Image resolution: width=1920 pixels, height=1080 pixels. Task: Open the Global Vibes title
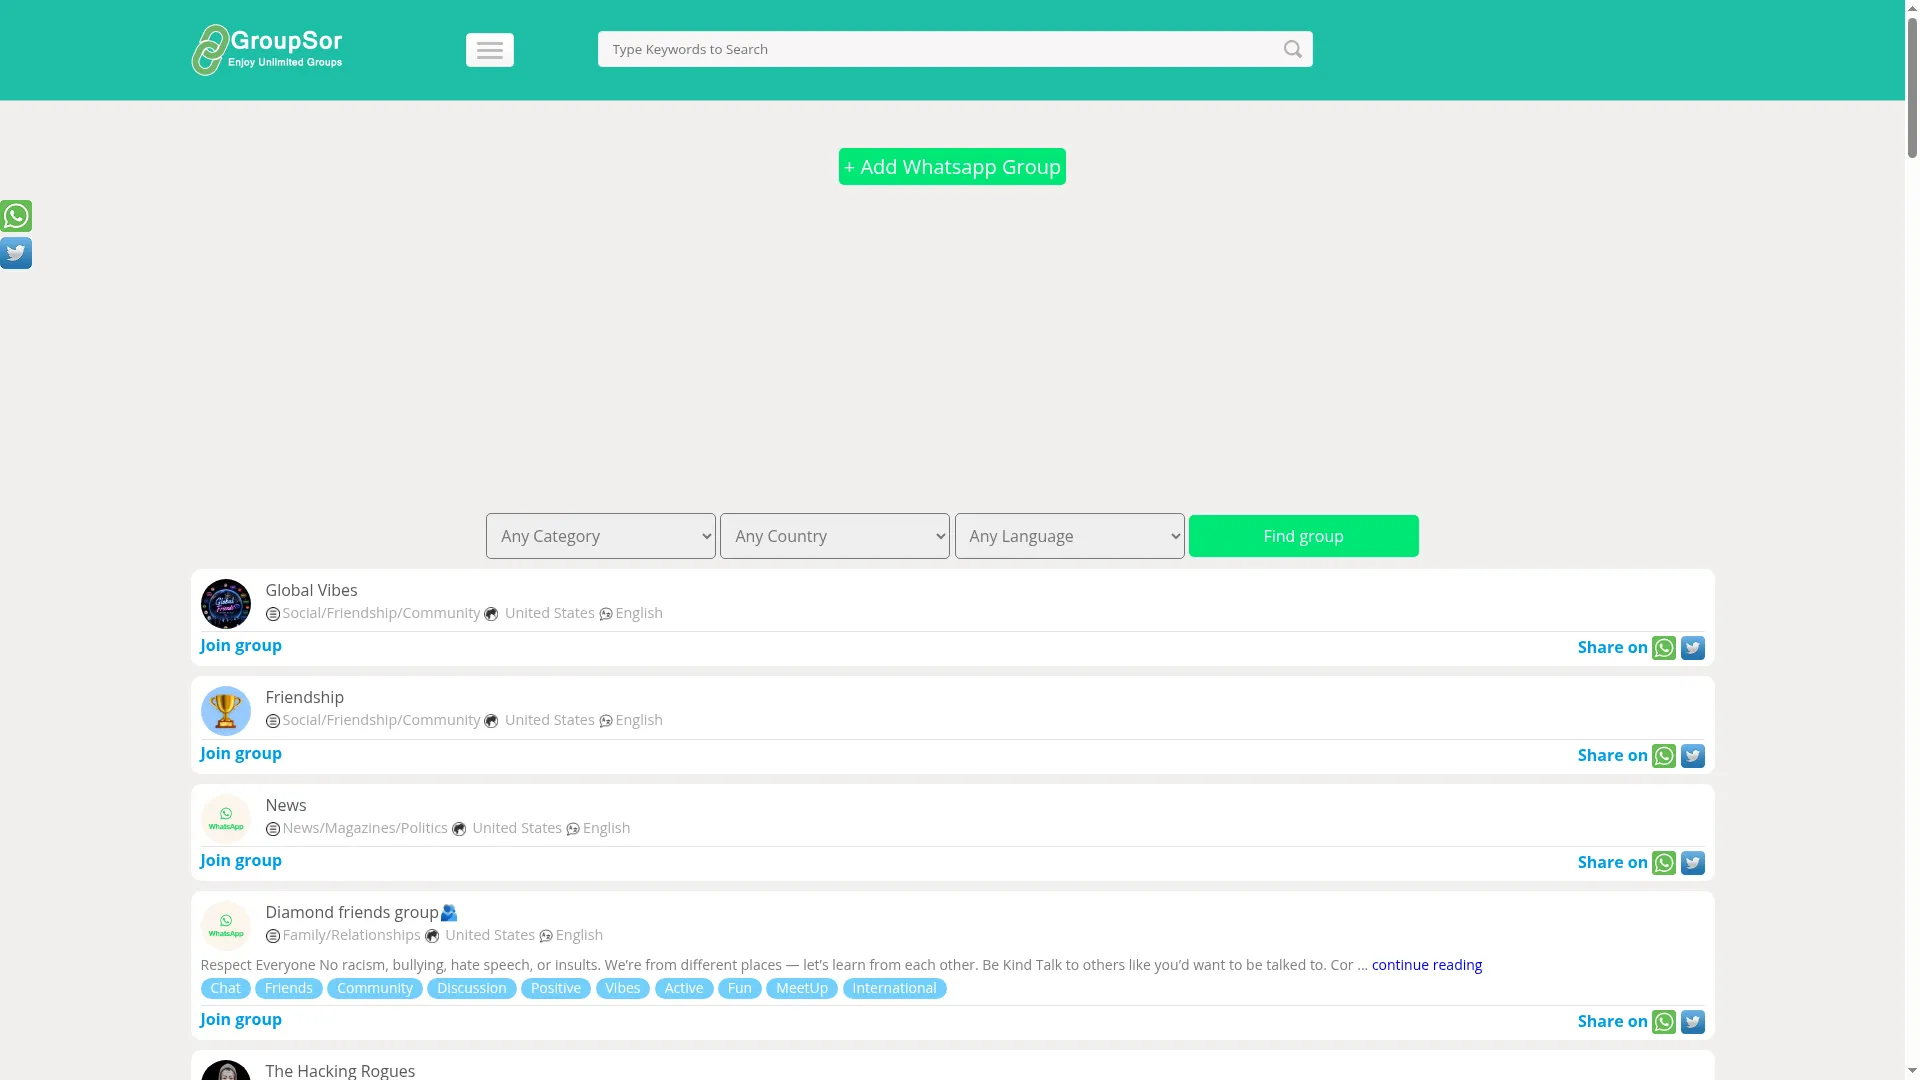(311, 590)
